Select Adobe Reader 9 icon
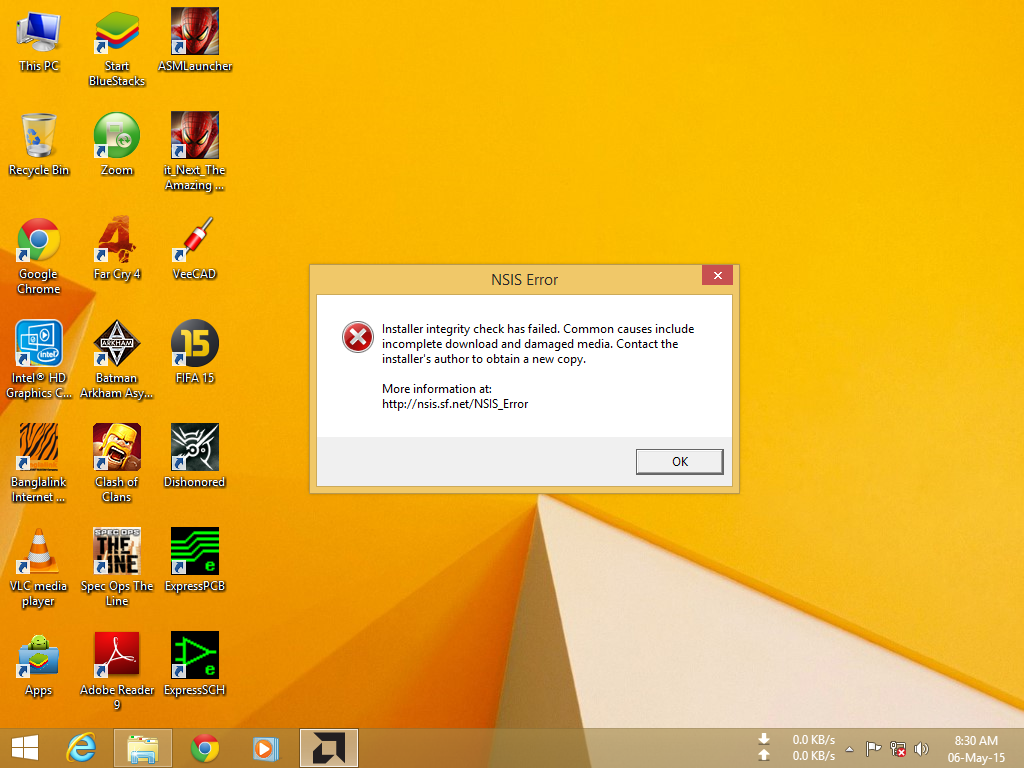This screenshot has height=768, width=1024. tap(117, 671)
